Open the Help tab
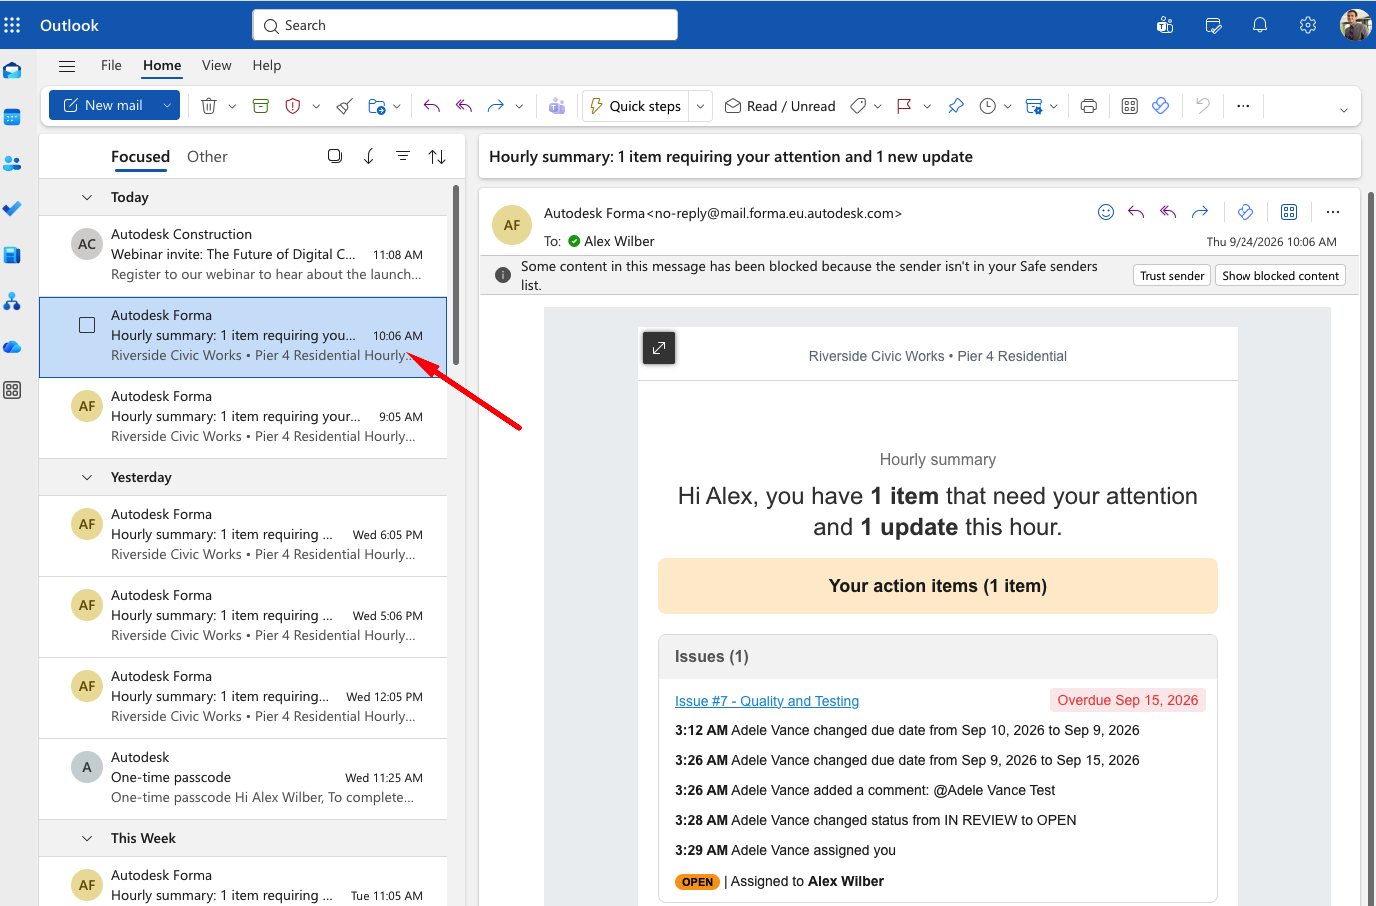This screenshot has height=906, width=1376. [x=266, y=65]
